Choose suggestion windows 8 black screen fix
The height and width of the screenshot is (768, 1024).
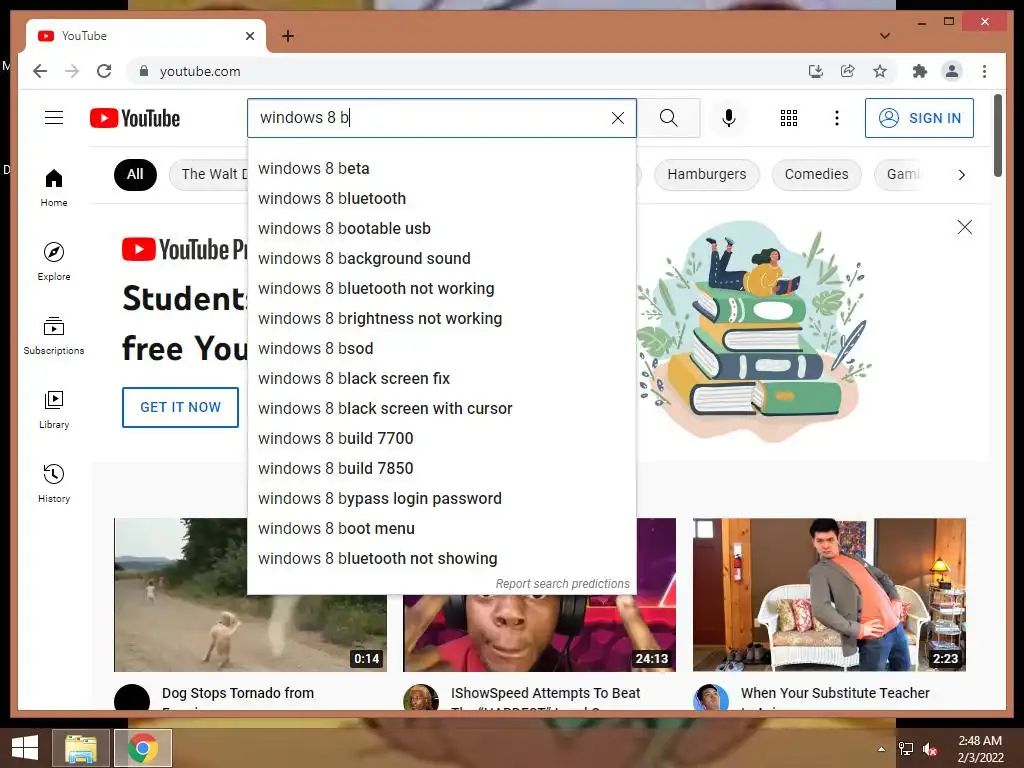click(441, 379)
